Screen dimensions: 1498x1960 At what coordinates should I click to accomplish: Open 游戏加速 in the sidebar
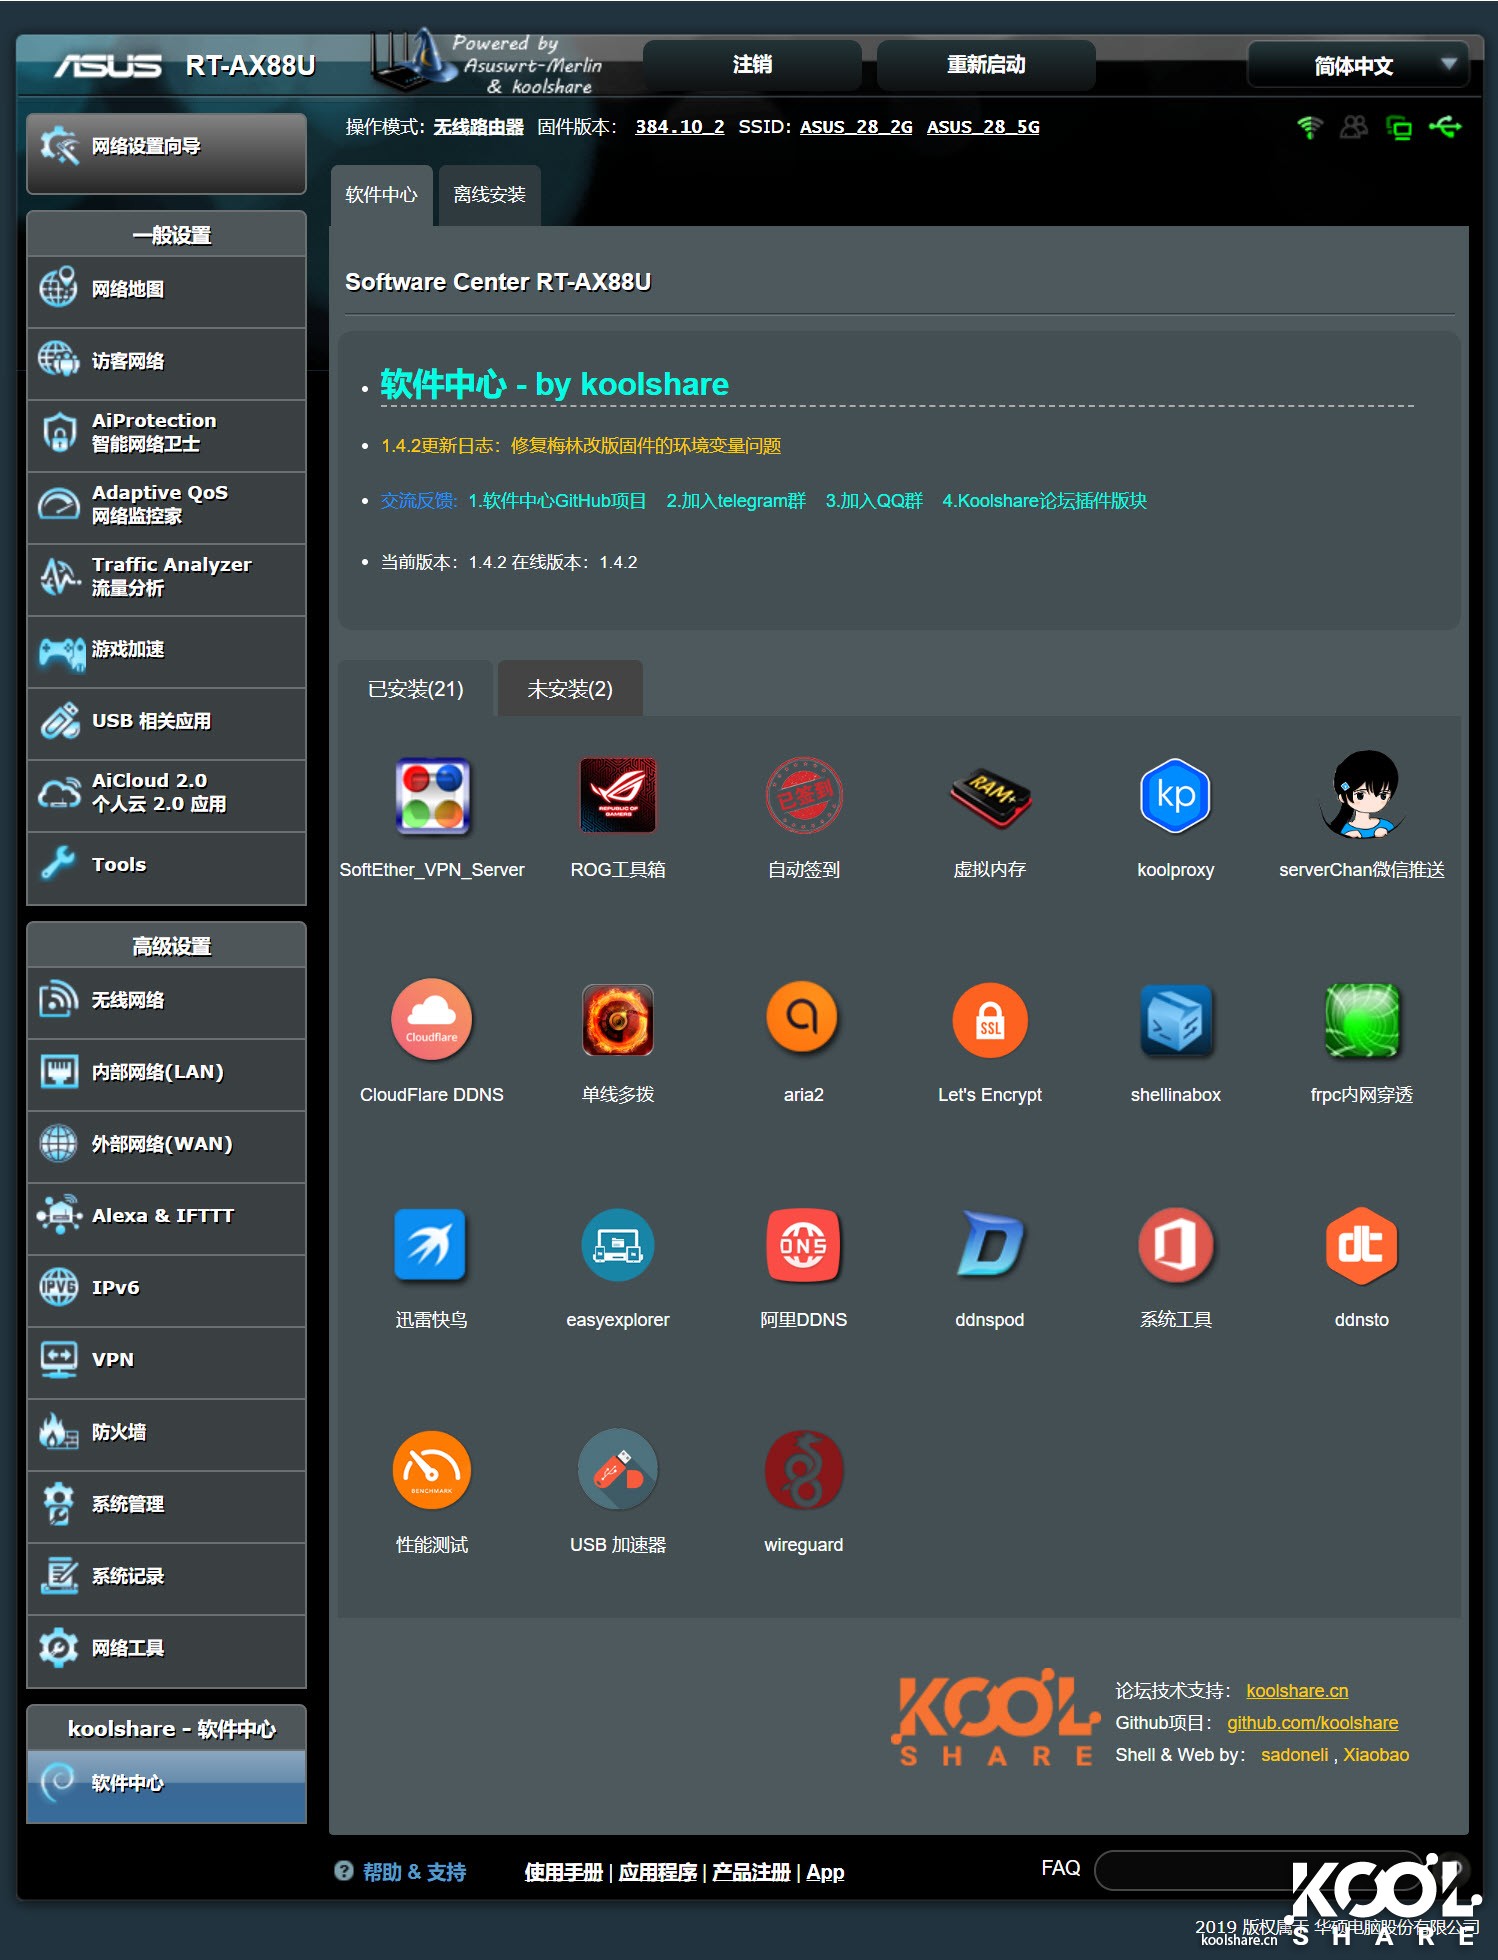tap(167, 650)
